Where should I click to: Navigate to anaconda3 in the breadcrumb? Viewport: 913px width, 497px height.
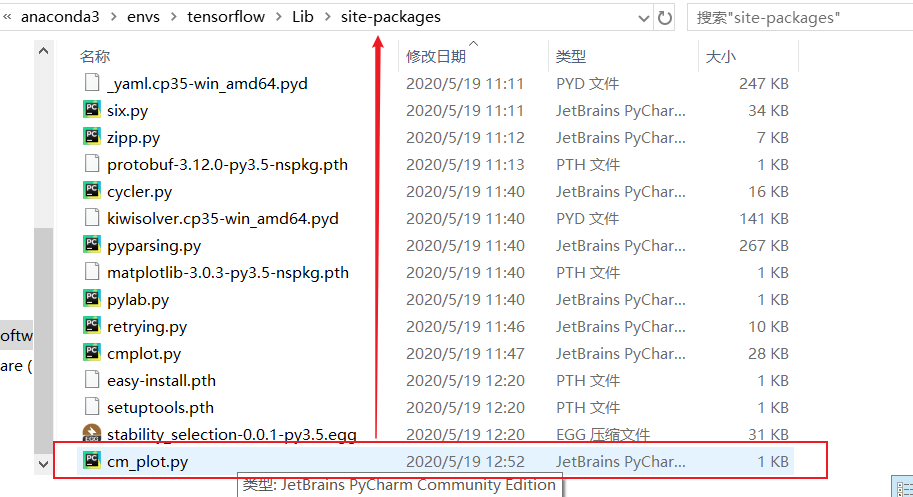(x=60, y=17)
